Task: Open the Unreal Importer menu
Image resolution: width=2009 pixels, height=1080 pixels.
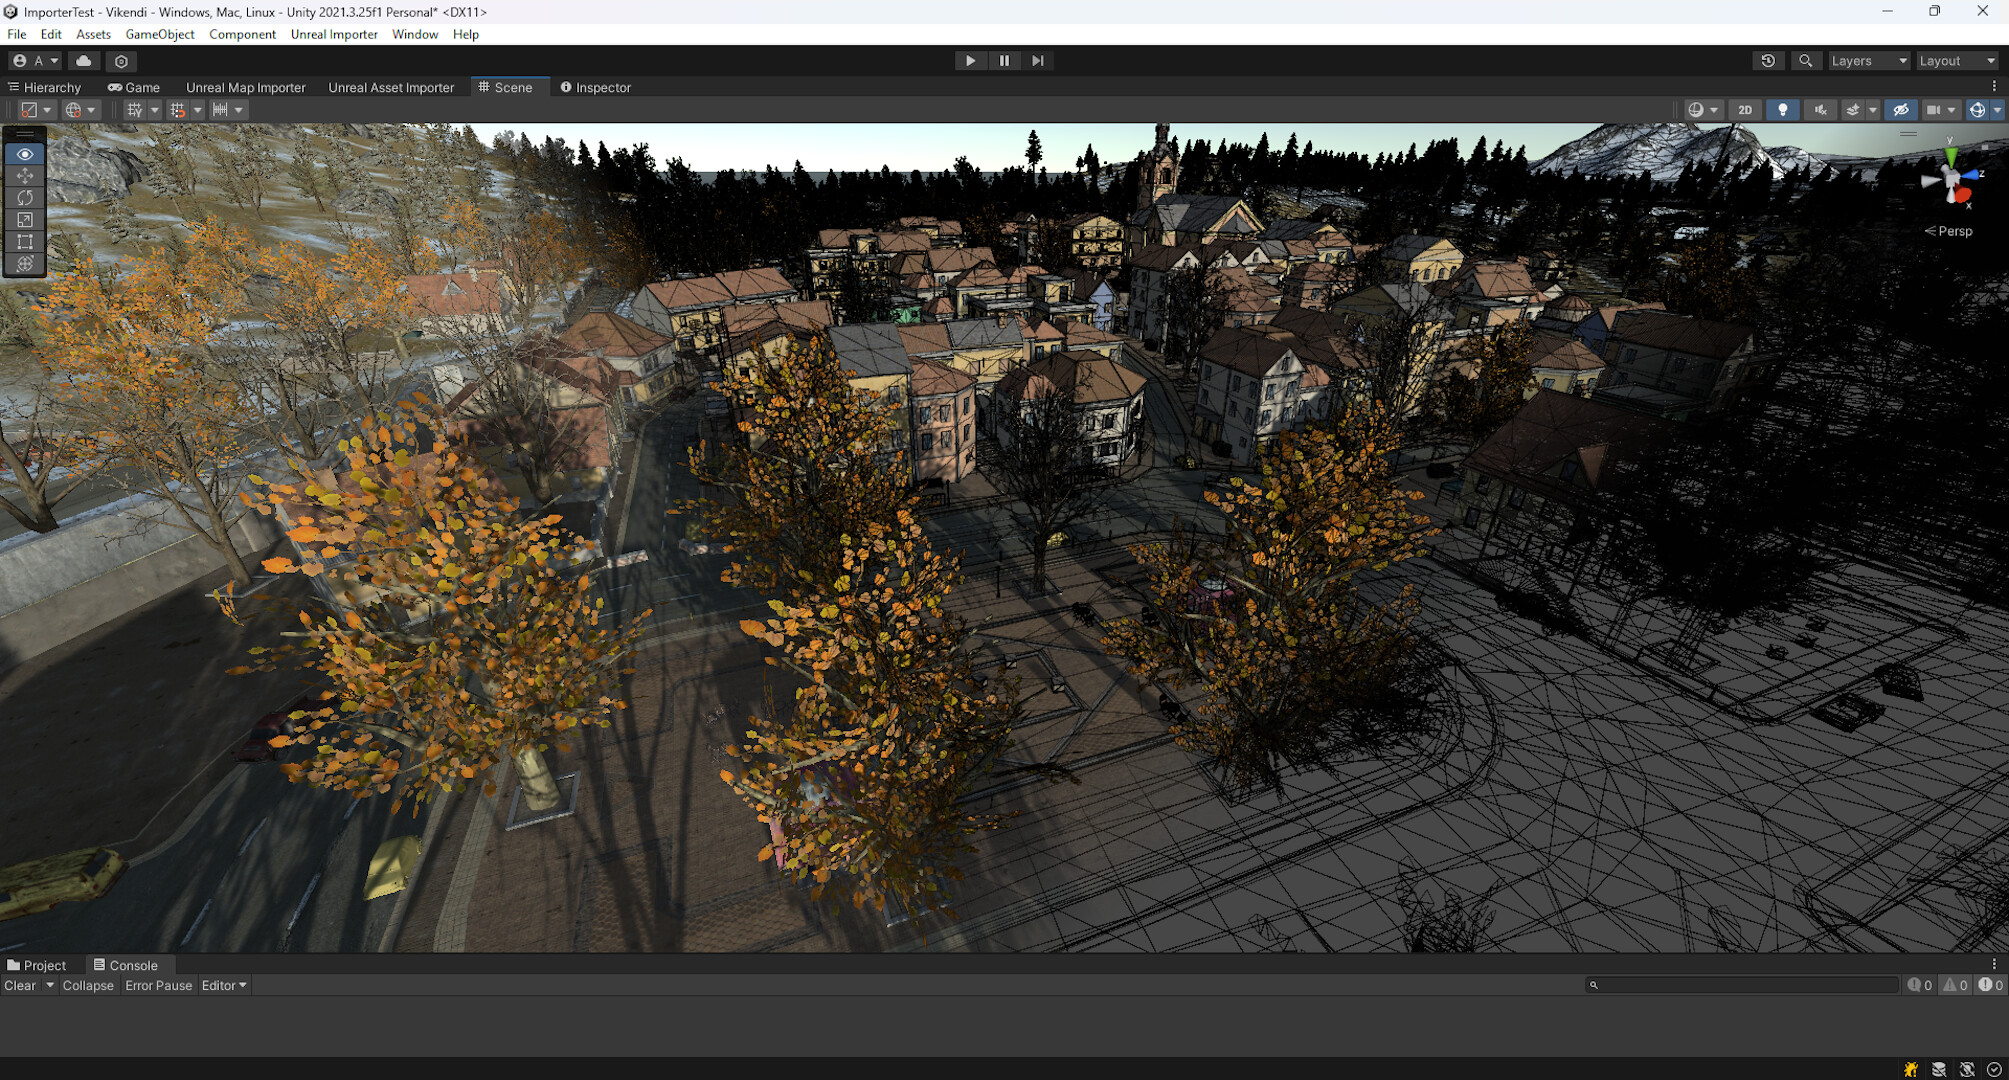Action: tap(334, 34)
